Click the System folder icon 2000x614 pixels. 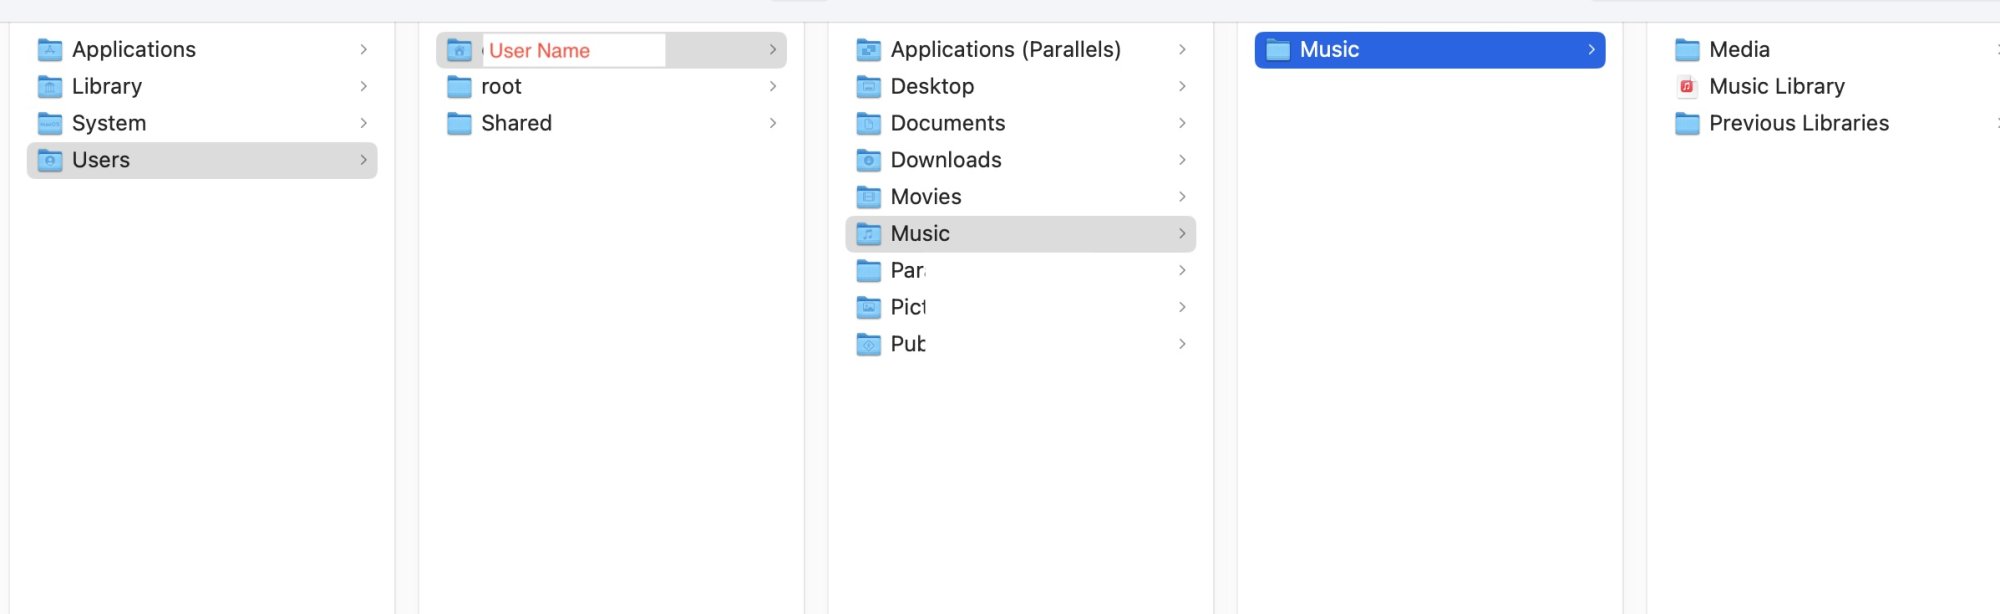[x=50, y=124]
